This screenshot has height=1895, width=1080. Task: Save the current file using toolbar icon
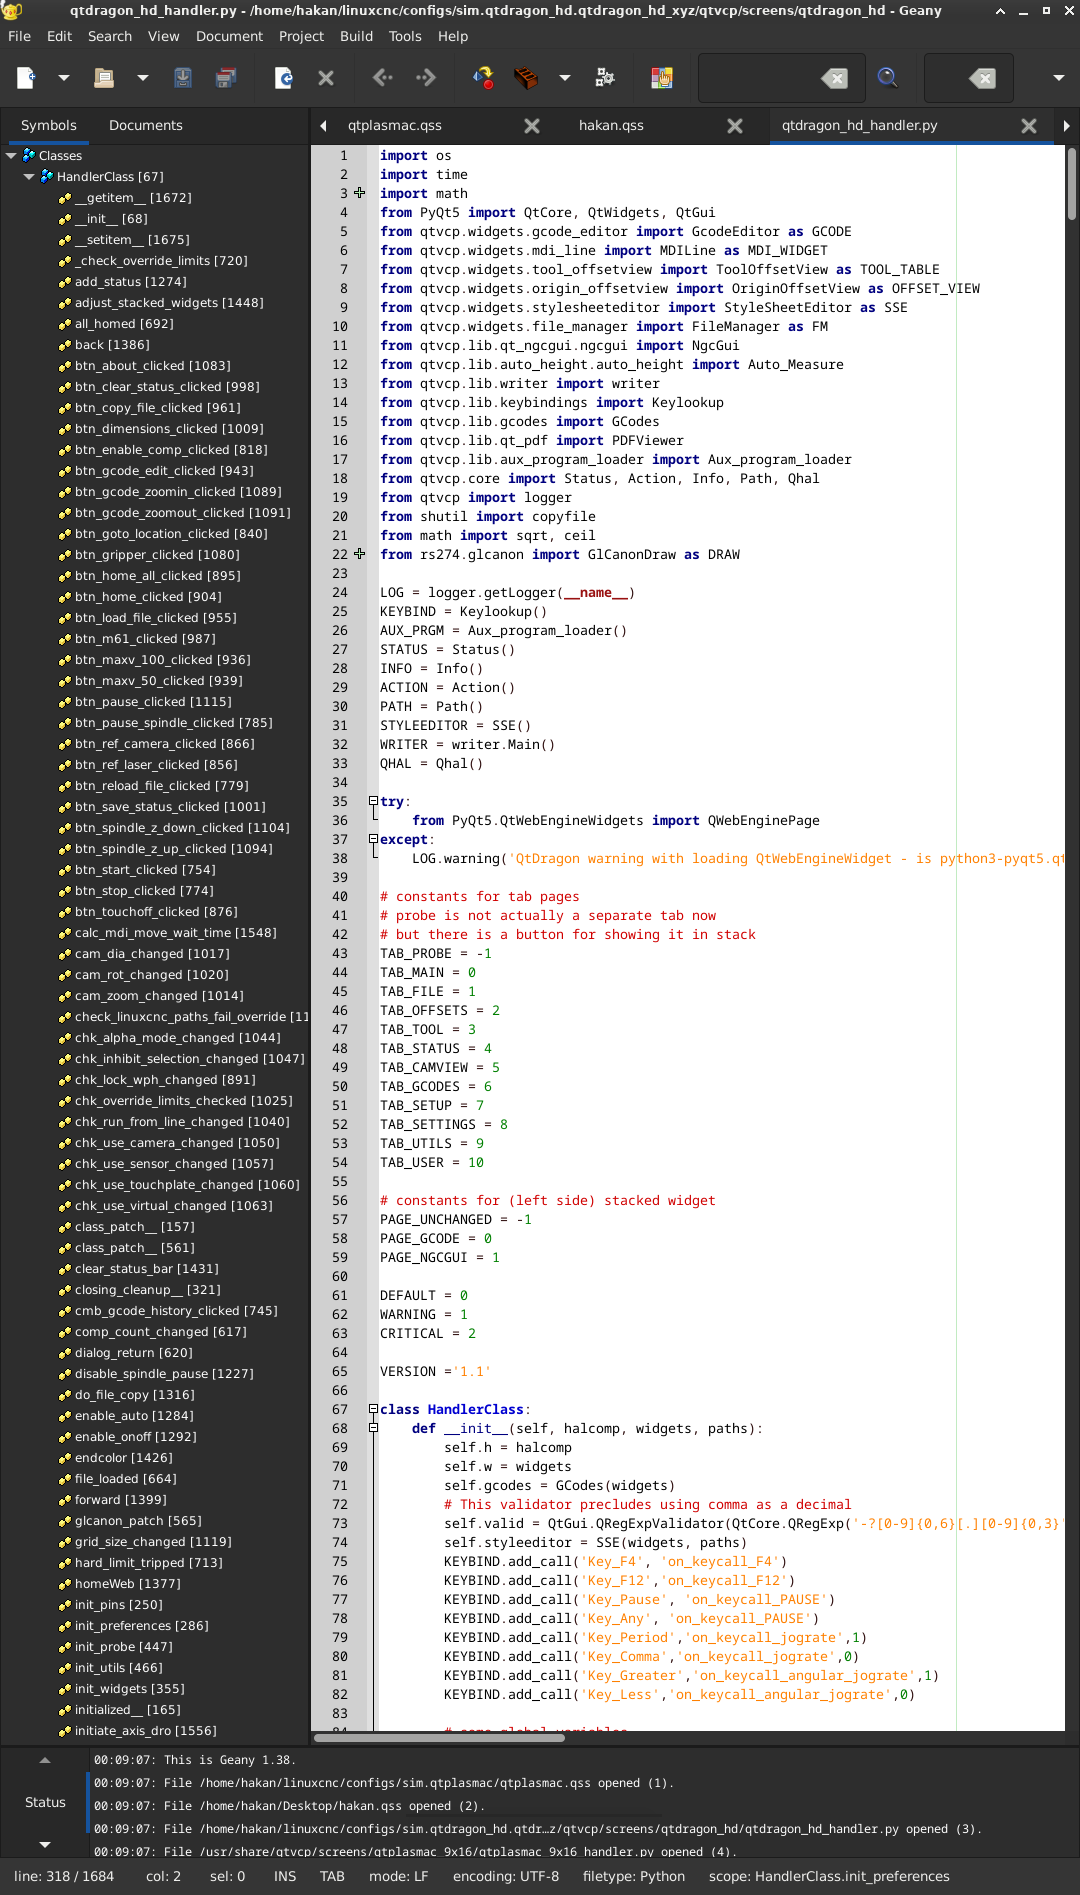[x=183, y=78]
